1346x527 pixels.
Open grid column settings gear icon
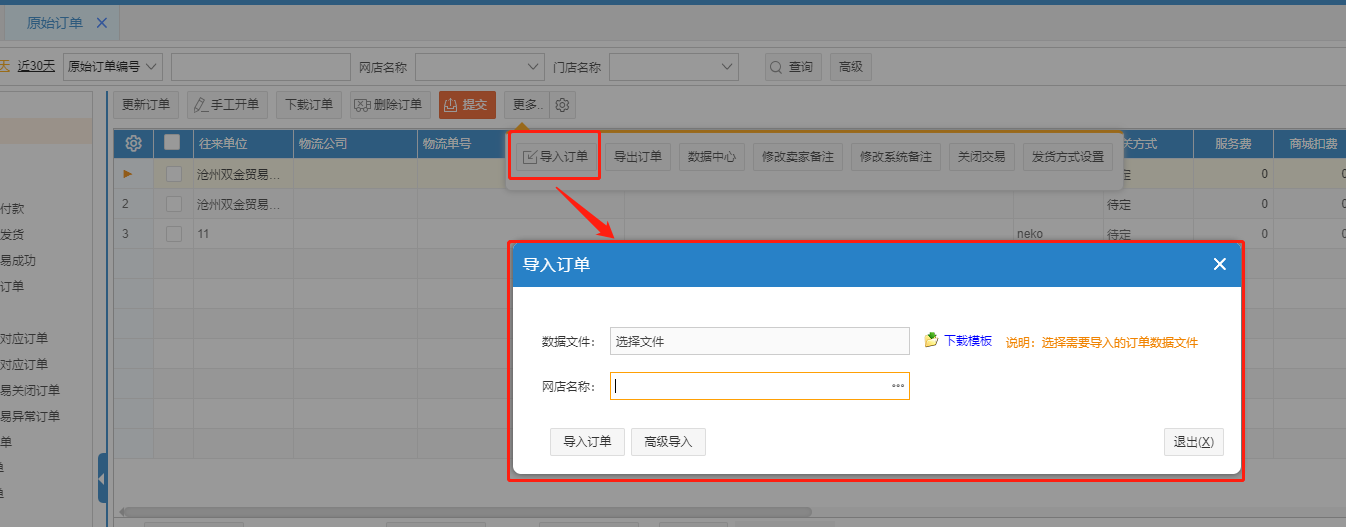133,143
